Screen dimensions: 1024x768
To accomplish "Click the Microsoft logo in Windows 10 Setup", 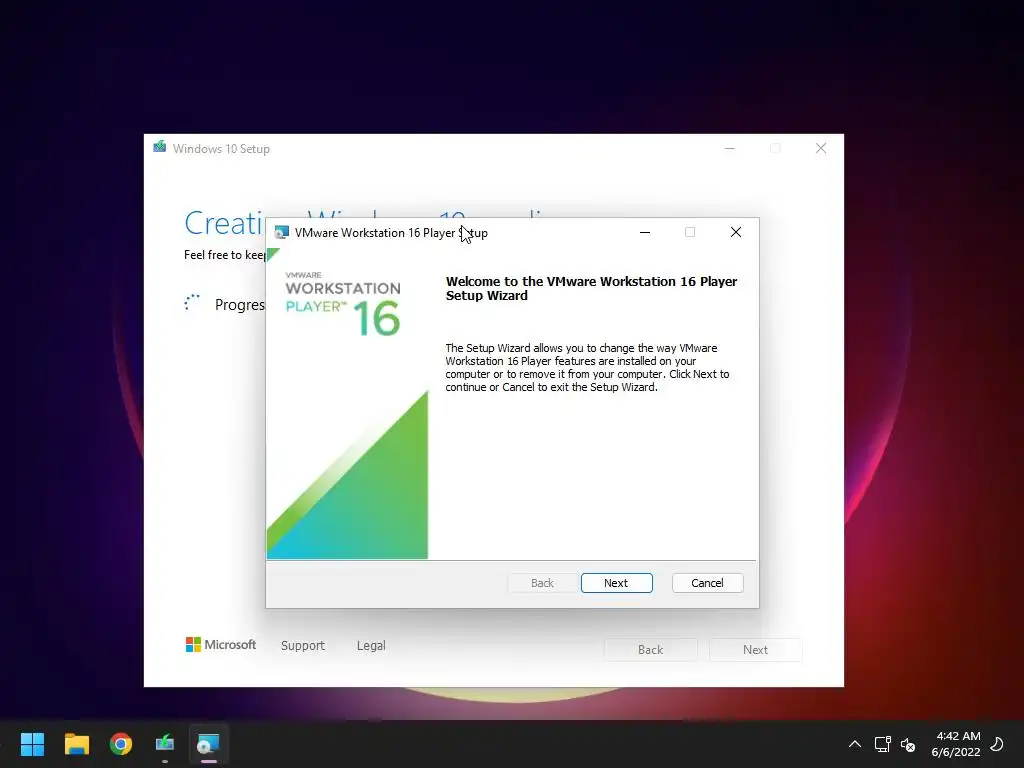I will point(221,645).
